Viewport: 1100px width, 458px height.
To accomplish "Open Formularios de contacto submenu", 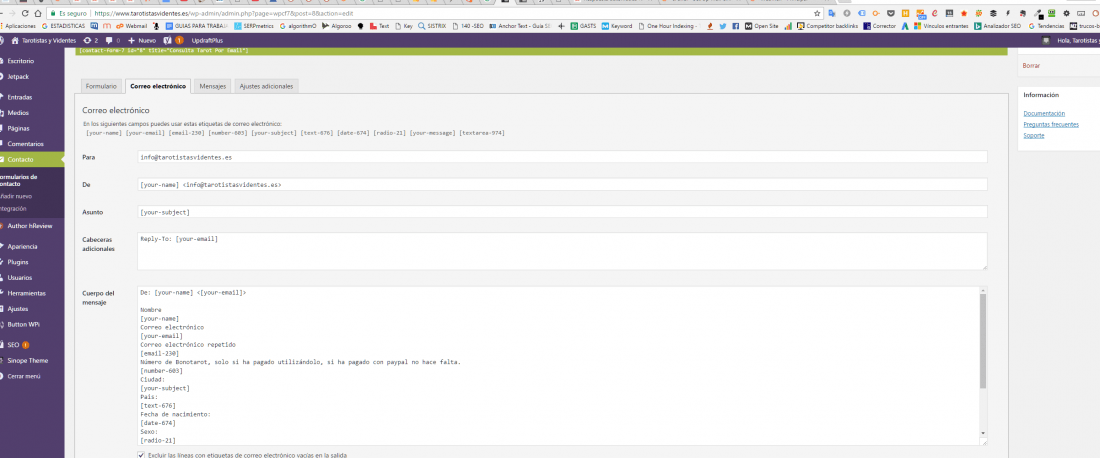I will point(19,180).
